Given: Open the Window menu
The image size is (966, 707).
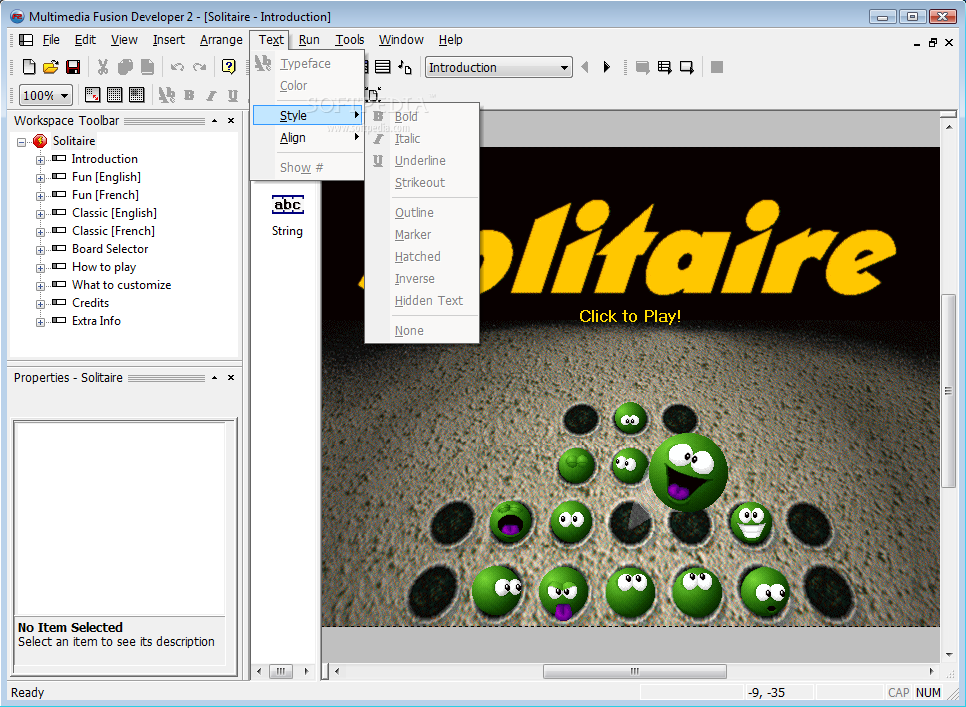Looking at the screenshot, I should tap(401, 40).
